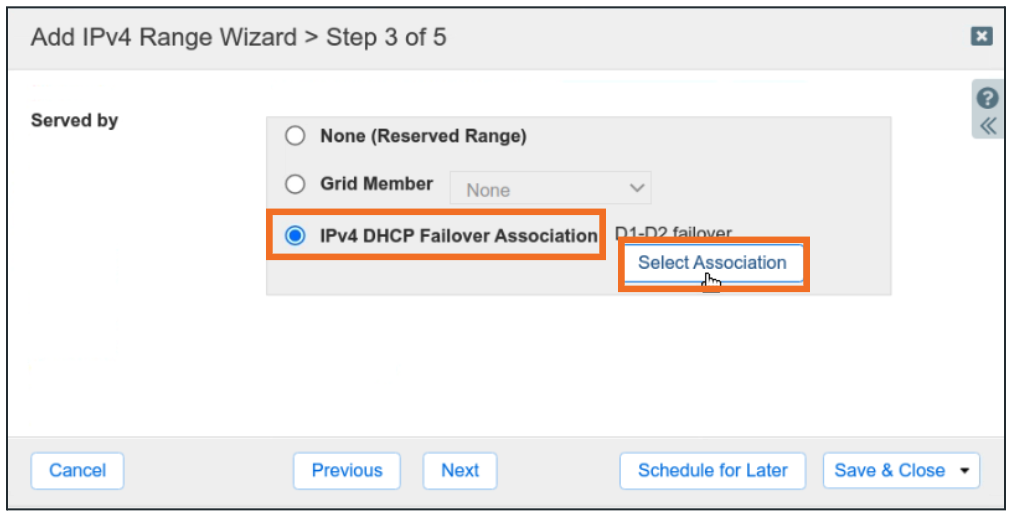Expand the Save & Close dropdown arrow
The image size is (1012, 516).
(x=965, y=471)
